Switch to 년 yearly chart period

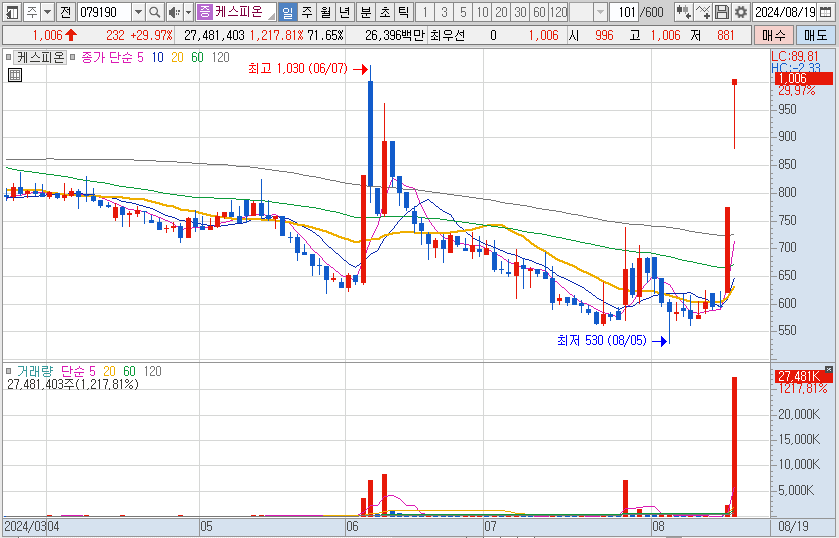pos(344,11)
